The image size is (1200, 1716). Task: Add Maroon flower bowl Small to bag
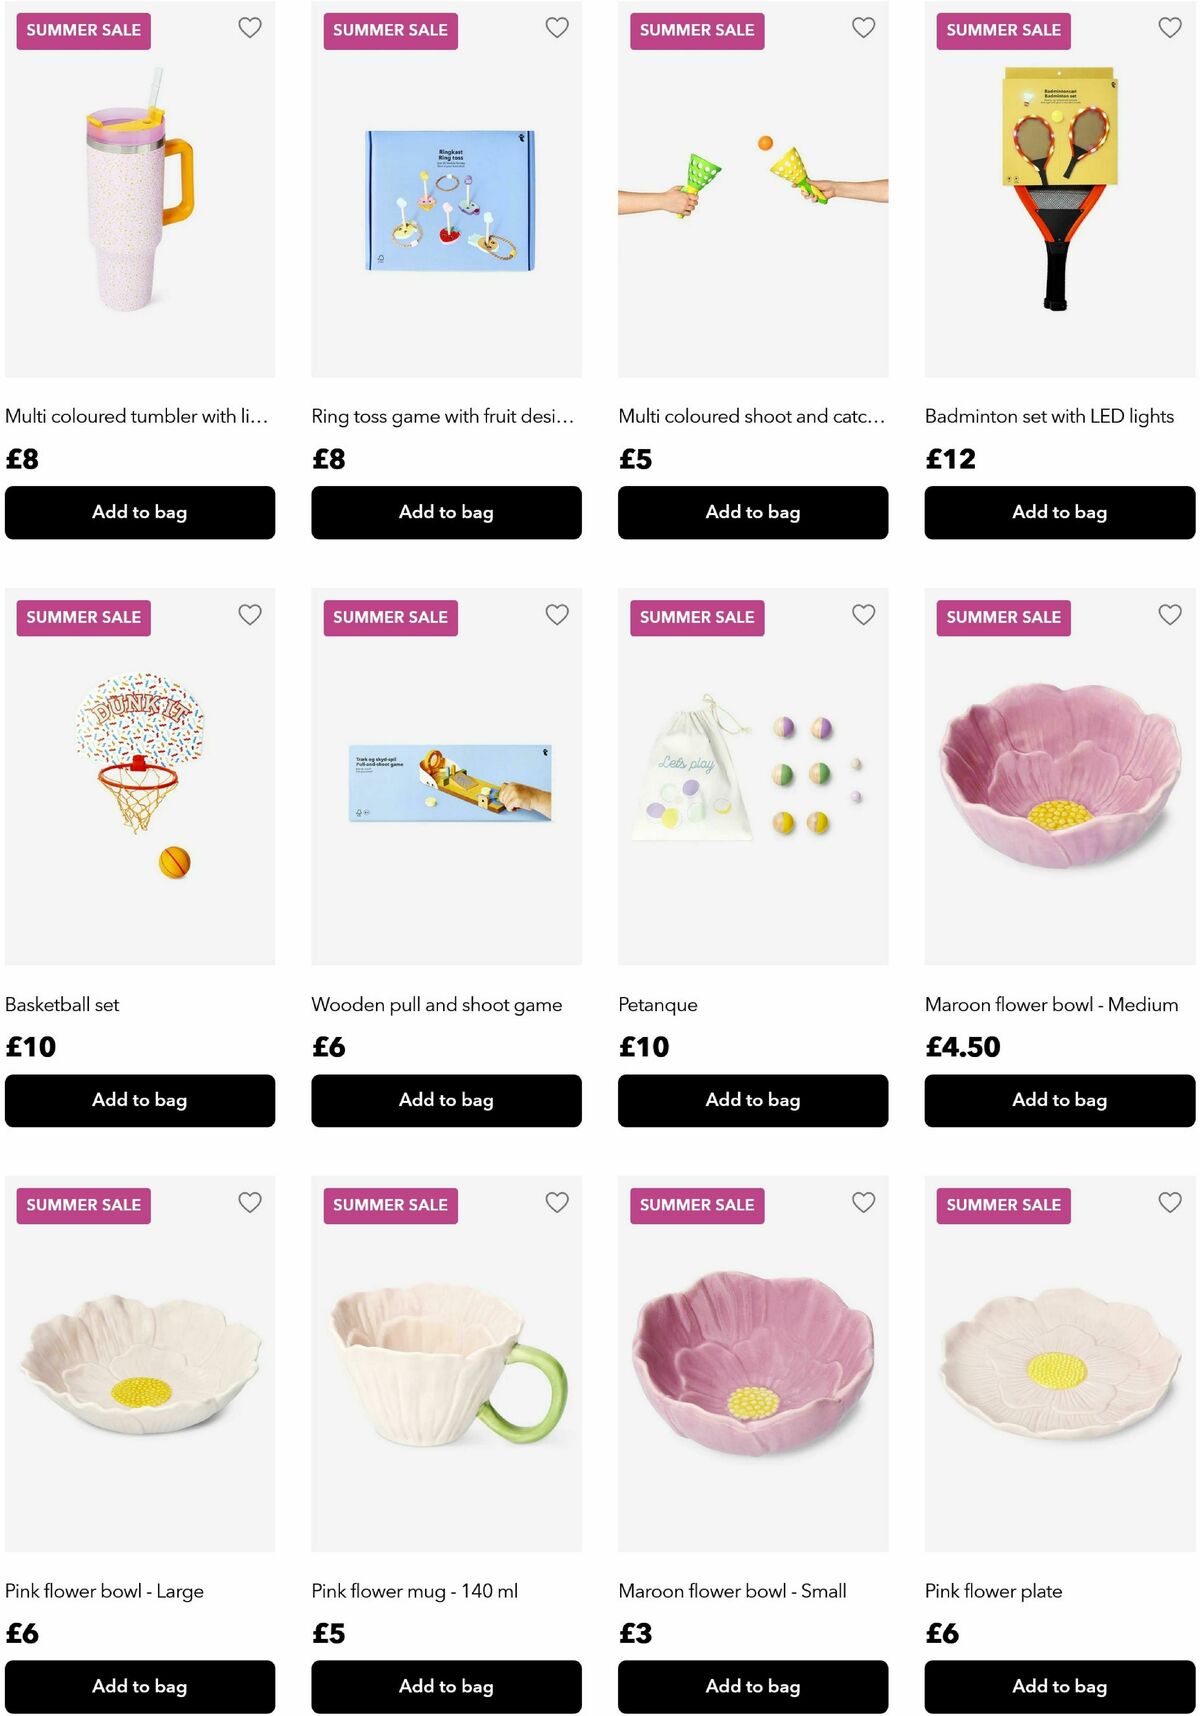click(x=752, y=1686)
